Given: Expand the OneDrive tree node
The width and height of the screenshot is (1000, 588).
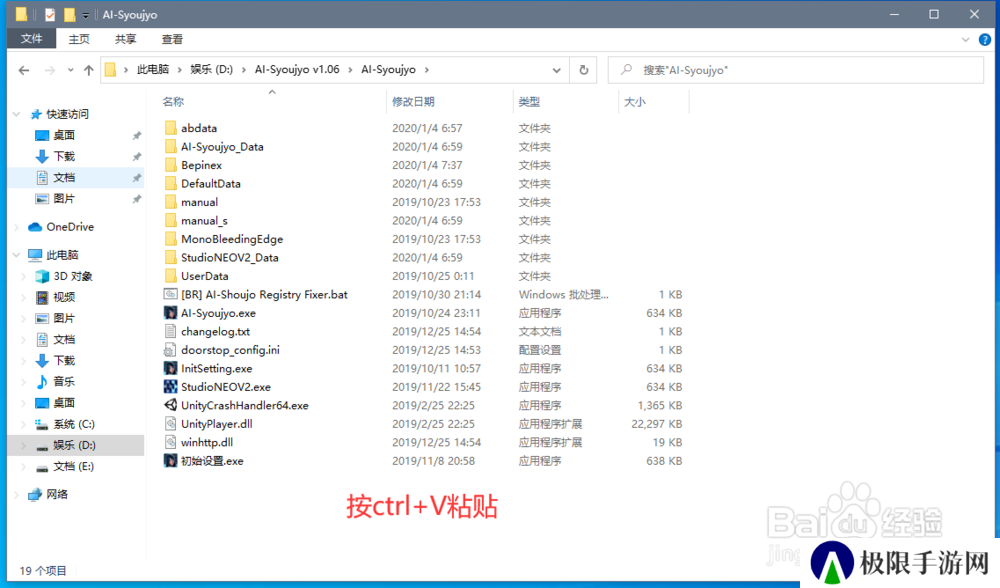Looking at the screenshot, I should tap(17, 227).
